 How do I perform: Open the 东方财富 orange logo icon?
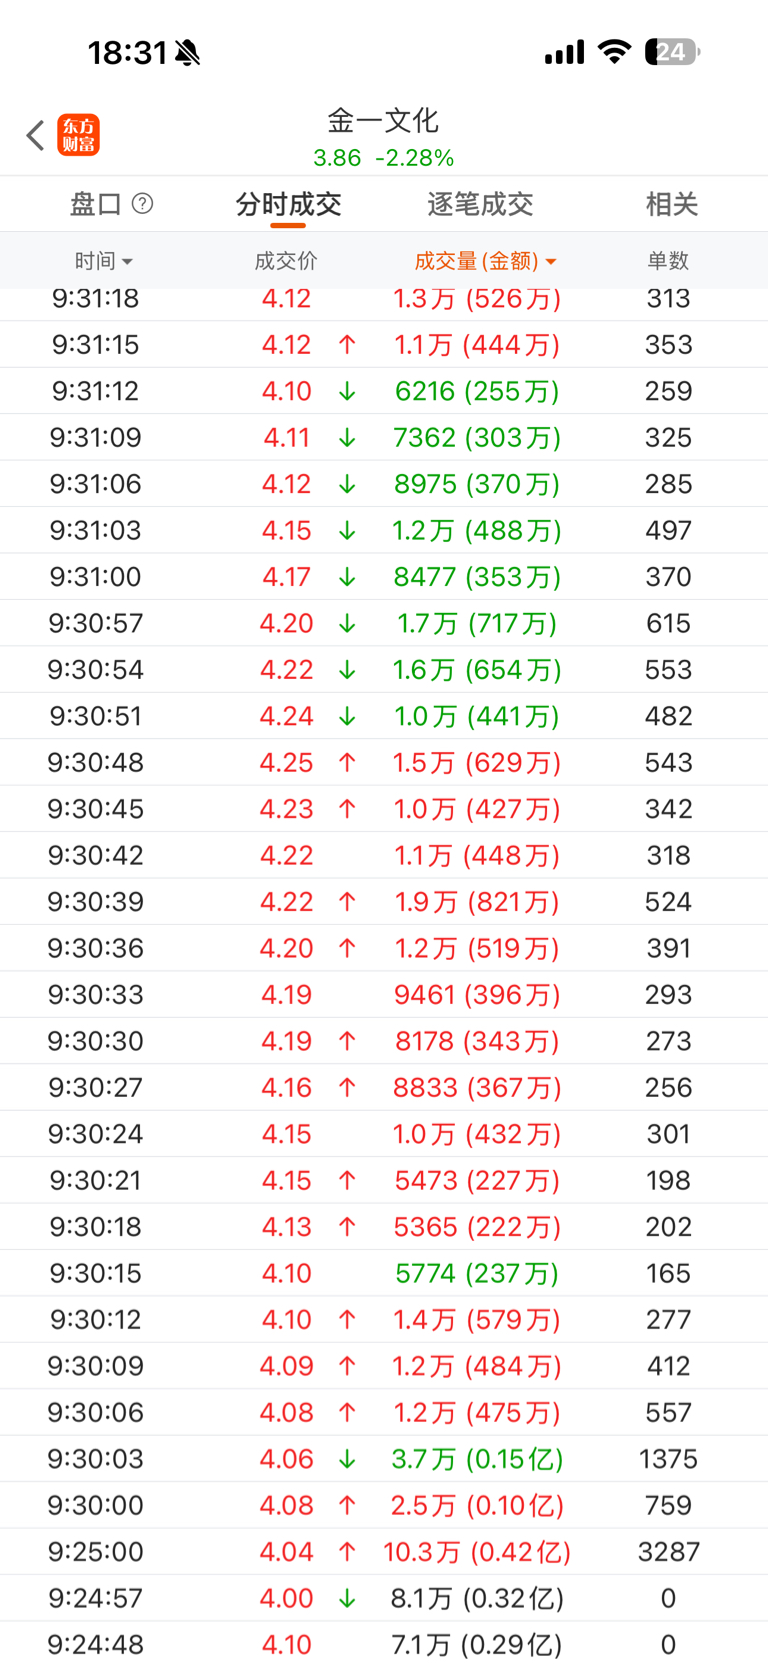79,135
